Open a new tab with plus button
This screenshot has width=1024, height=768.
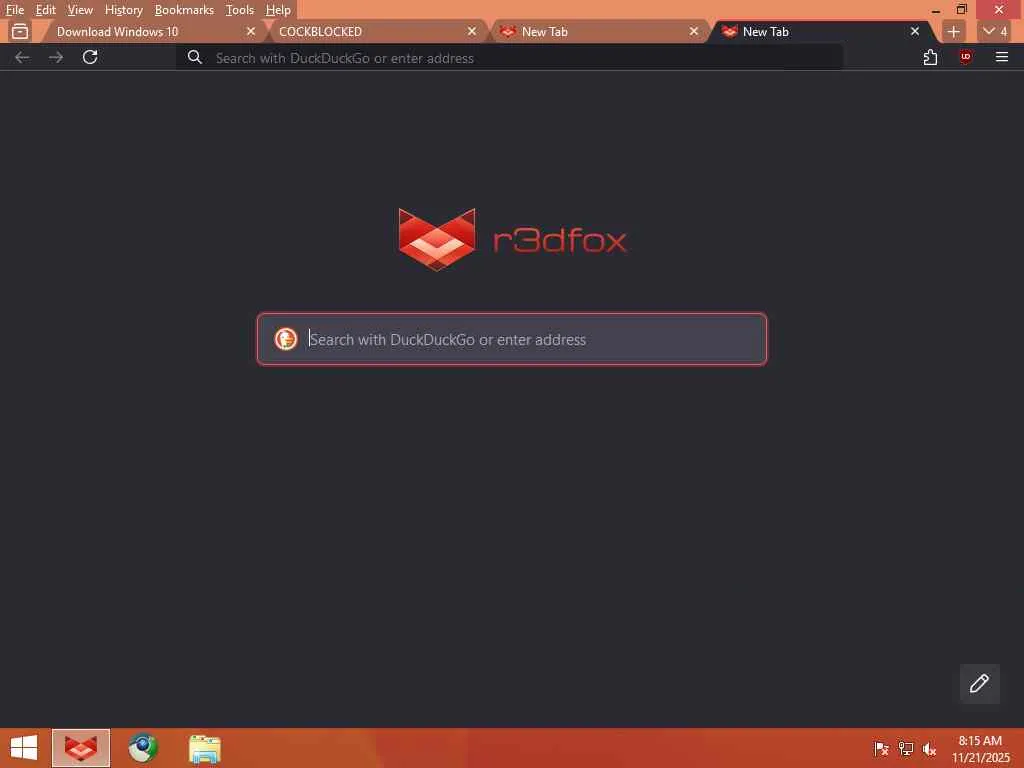point(953,31)
